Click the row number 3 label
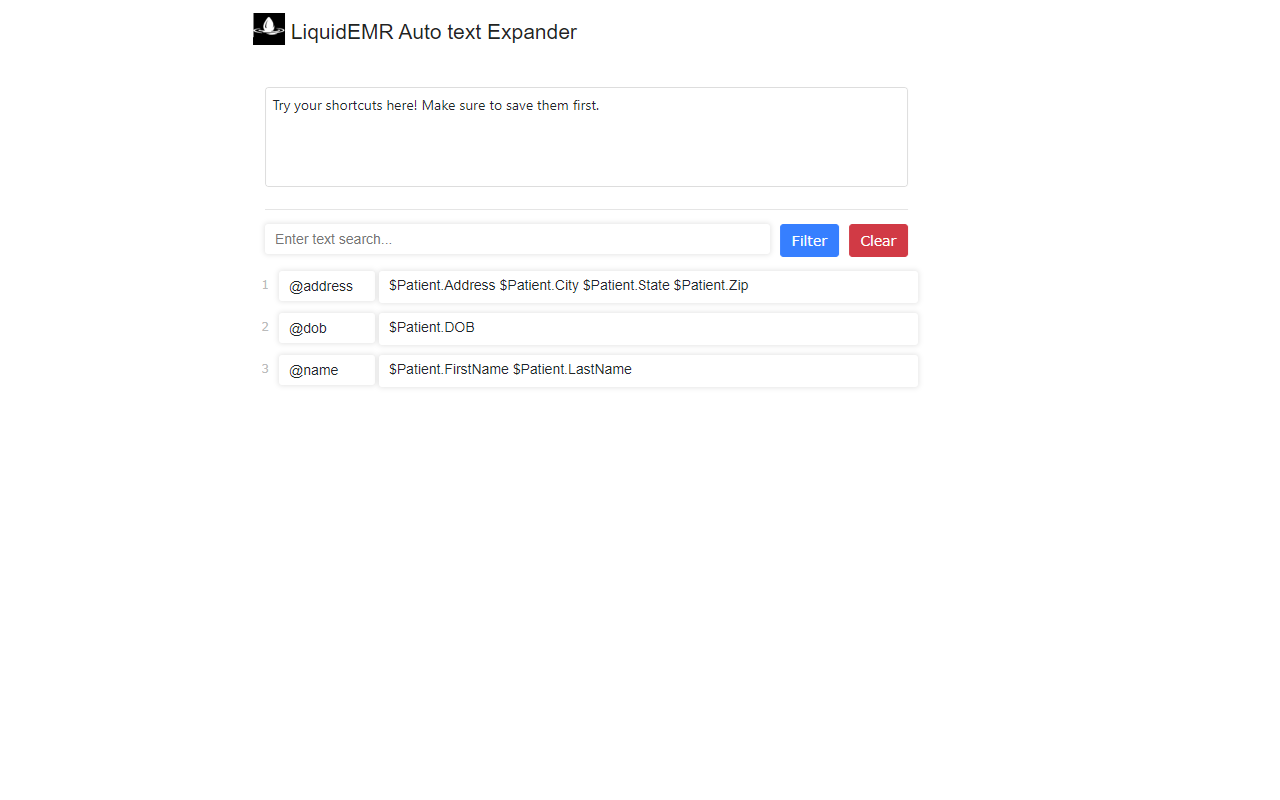 coord(264,369)
